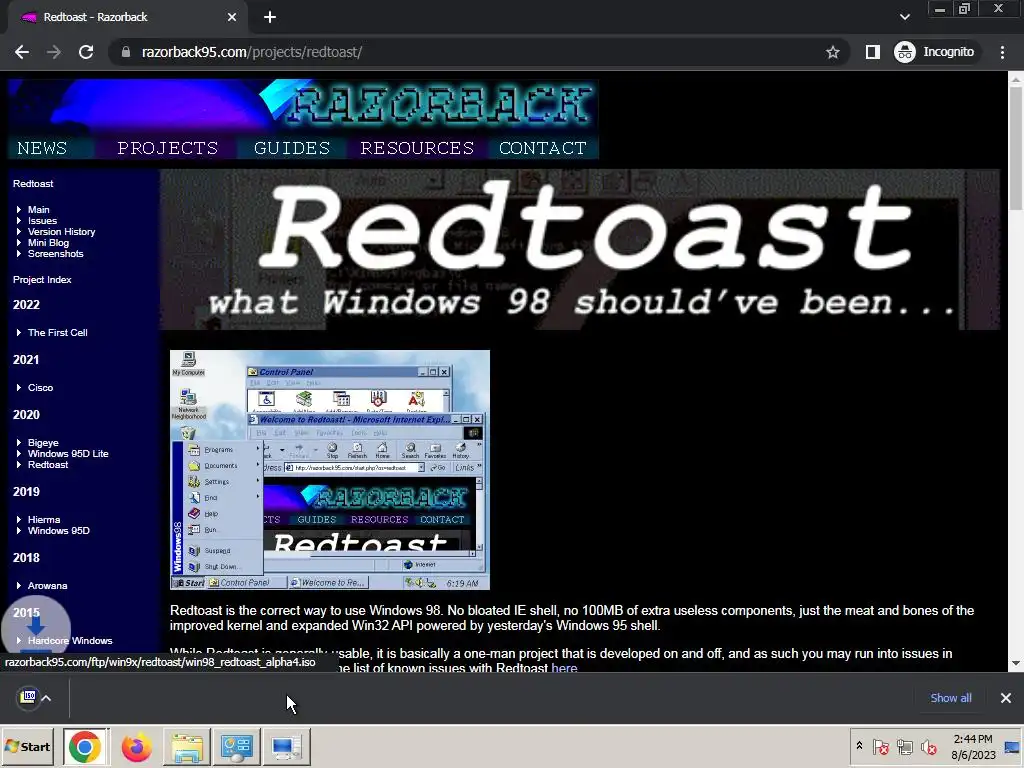Open Chrome's three-dot menu
This screenshot has height=768, width=1024.
[1002, 52]
